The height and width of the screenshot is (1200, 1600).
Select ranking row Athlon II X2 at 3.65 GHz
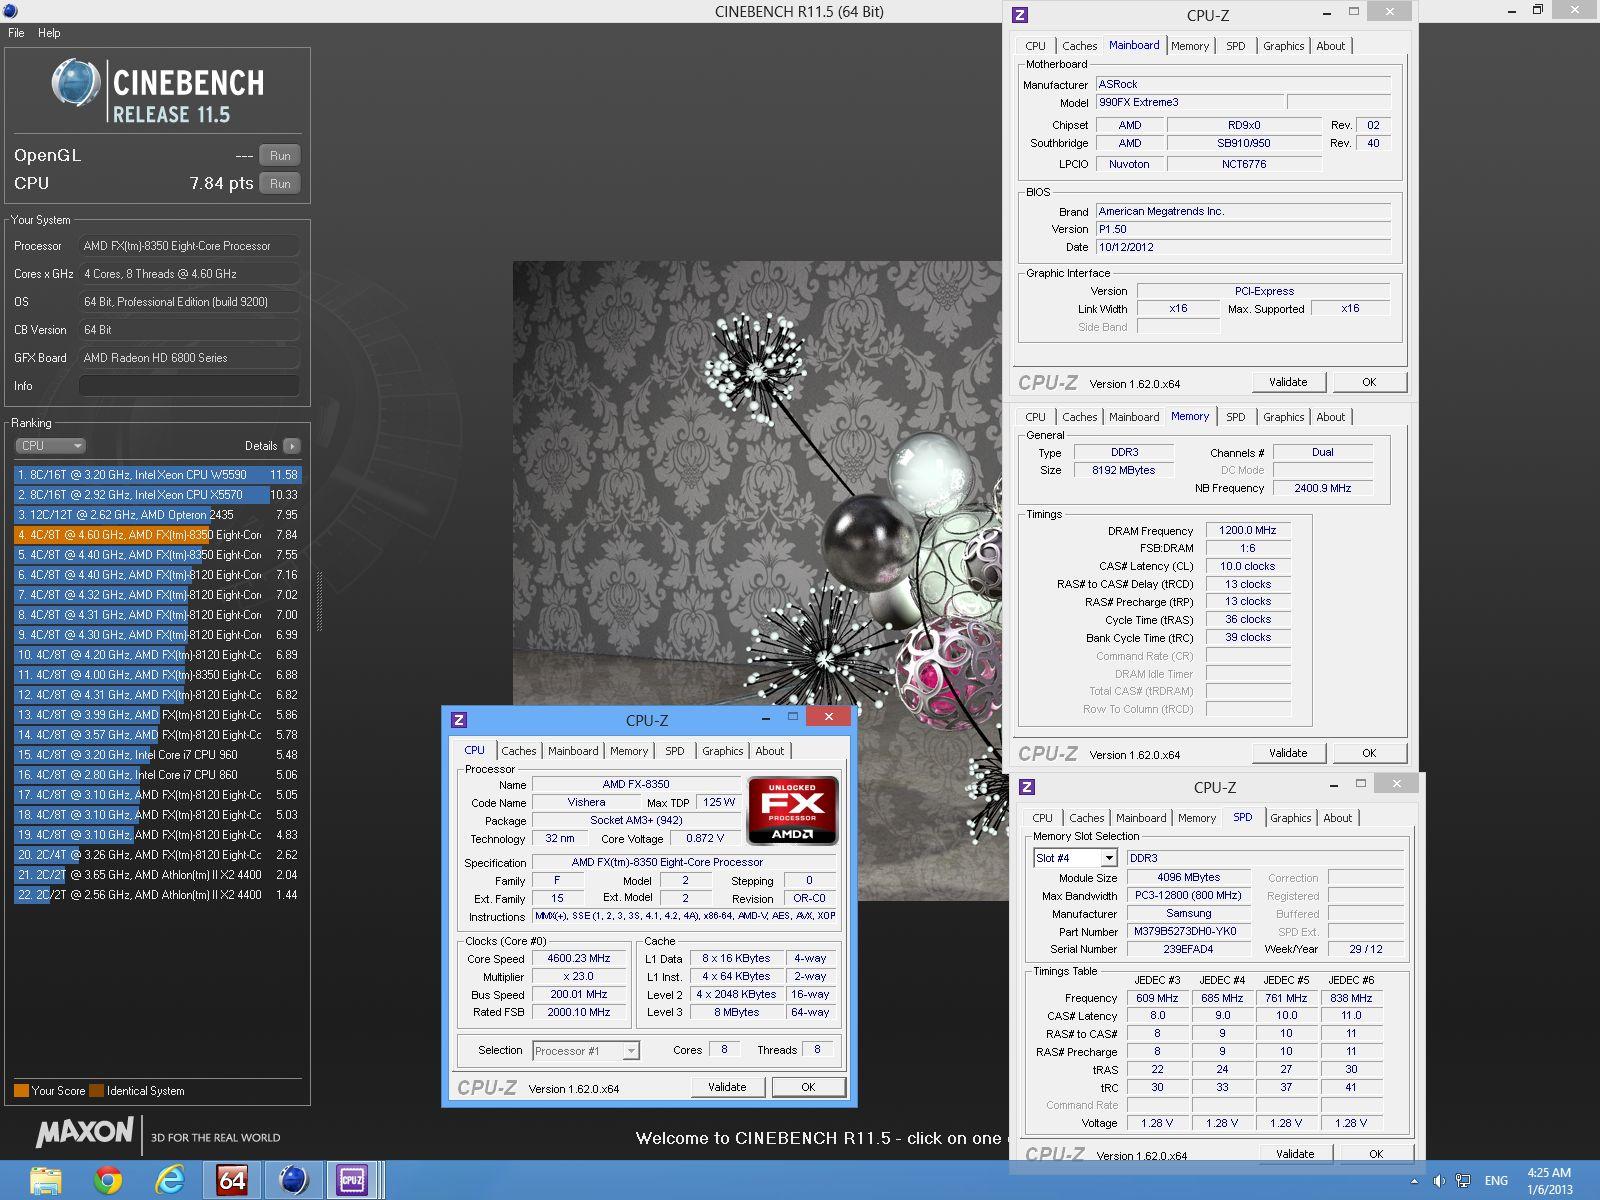pos(157,875)
